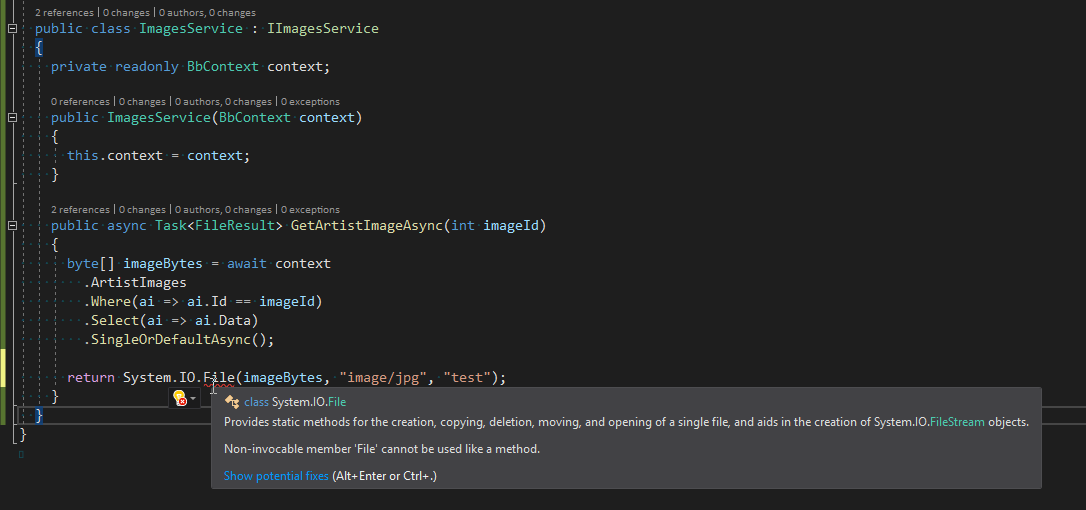Click the FileResult type in the method signature
Image resolution: width=1086 pixels, height=510 pixels.
(x=235, y=226)
